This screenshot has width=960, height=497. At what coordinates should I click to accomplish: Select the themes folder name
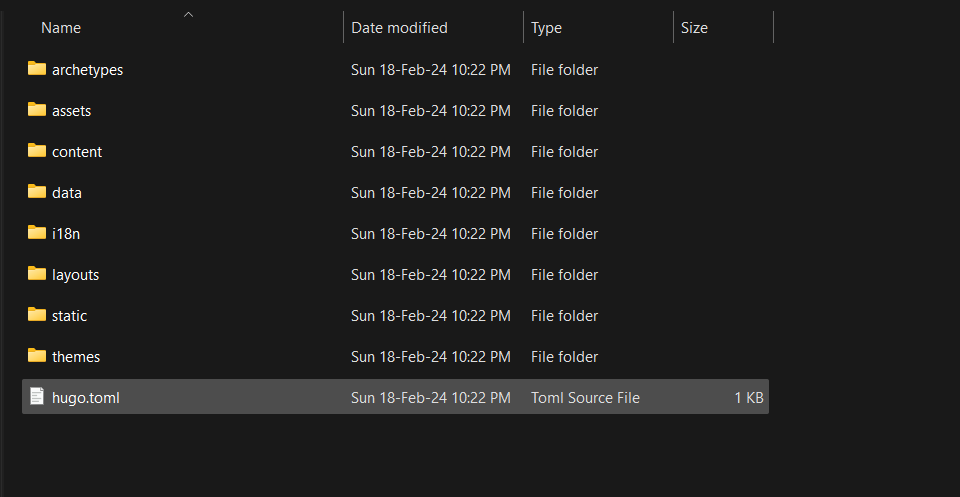coord(76,357)
